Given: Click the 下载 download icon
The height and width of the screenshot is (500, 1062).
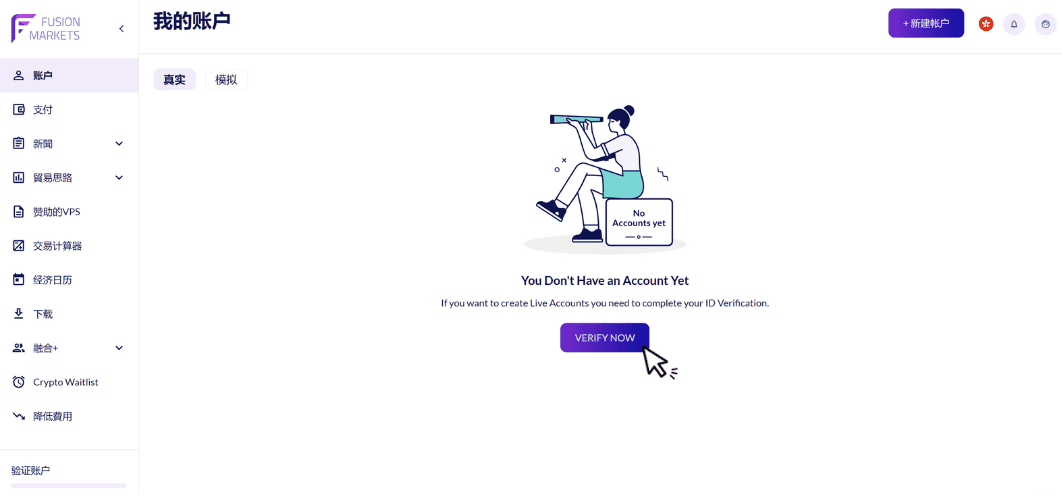Looking at the screenshot, I should click(x=19, y=314).
